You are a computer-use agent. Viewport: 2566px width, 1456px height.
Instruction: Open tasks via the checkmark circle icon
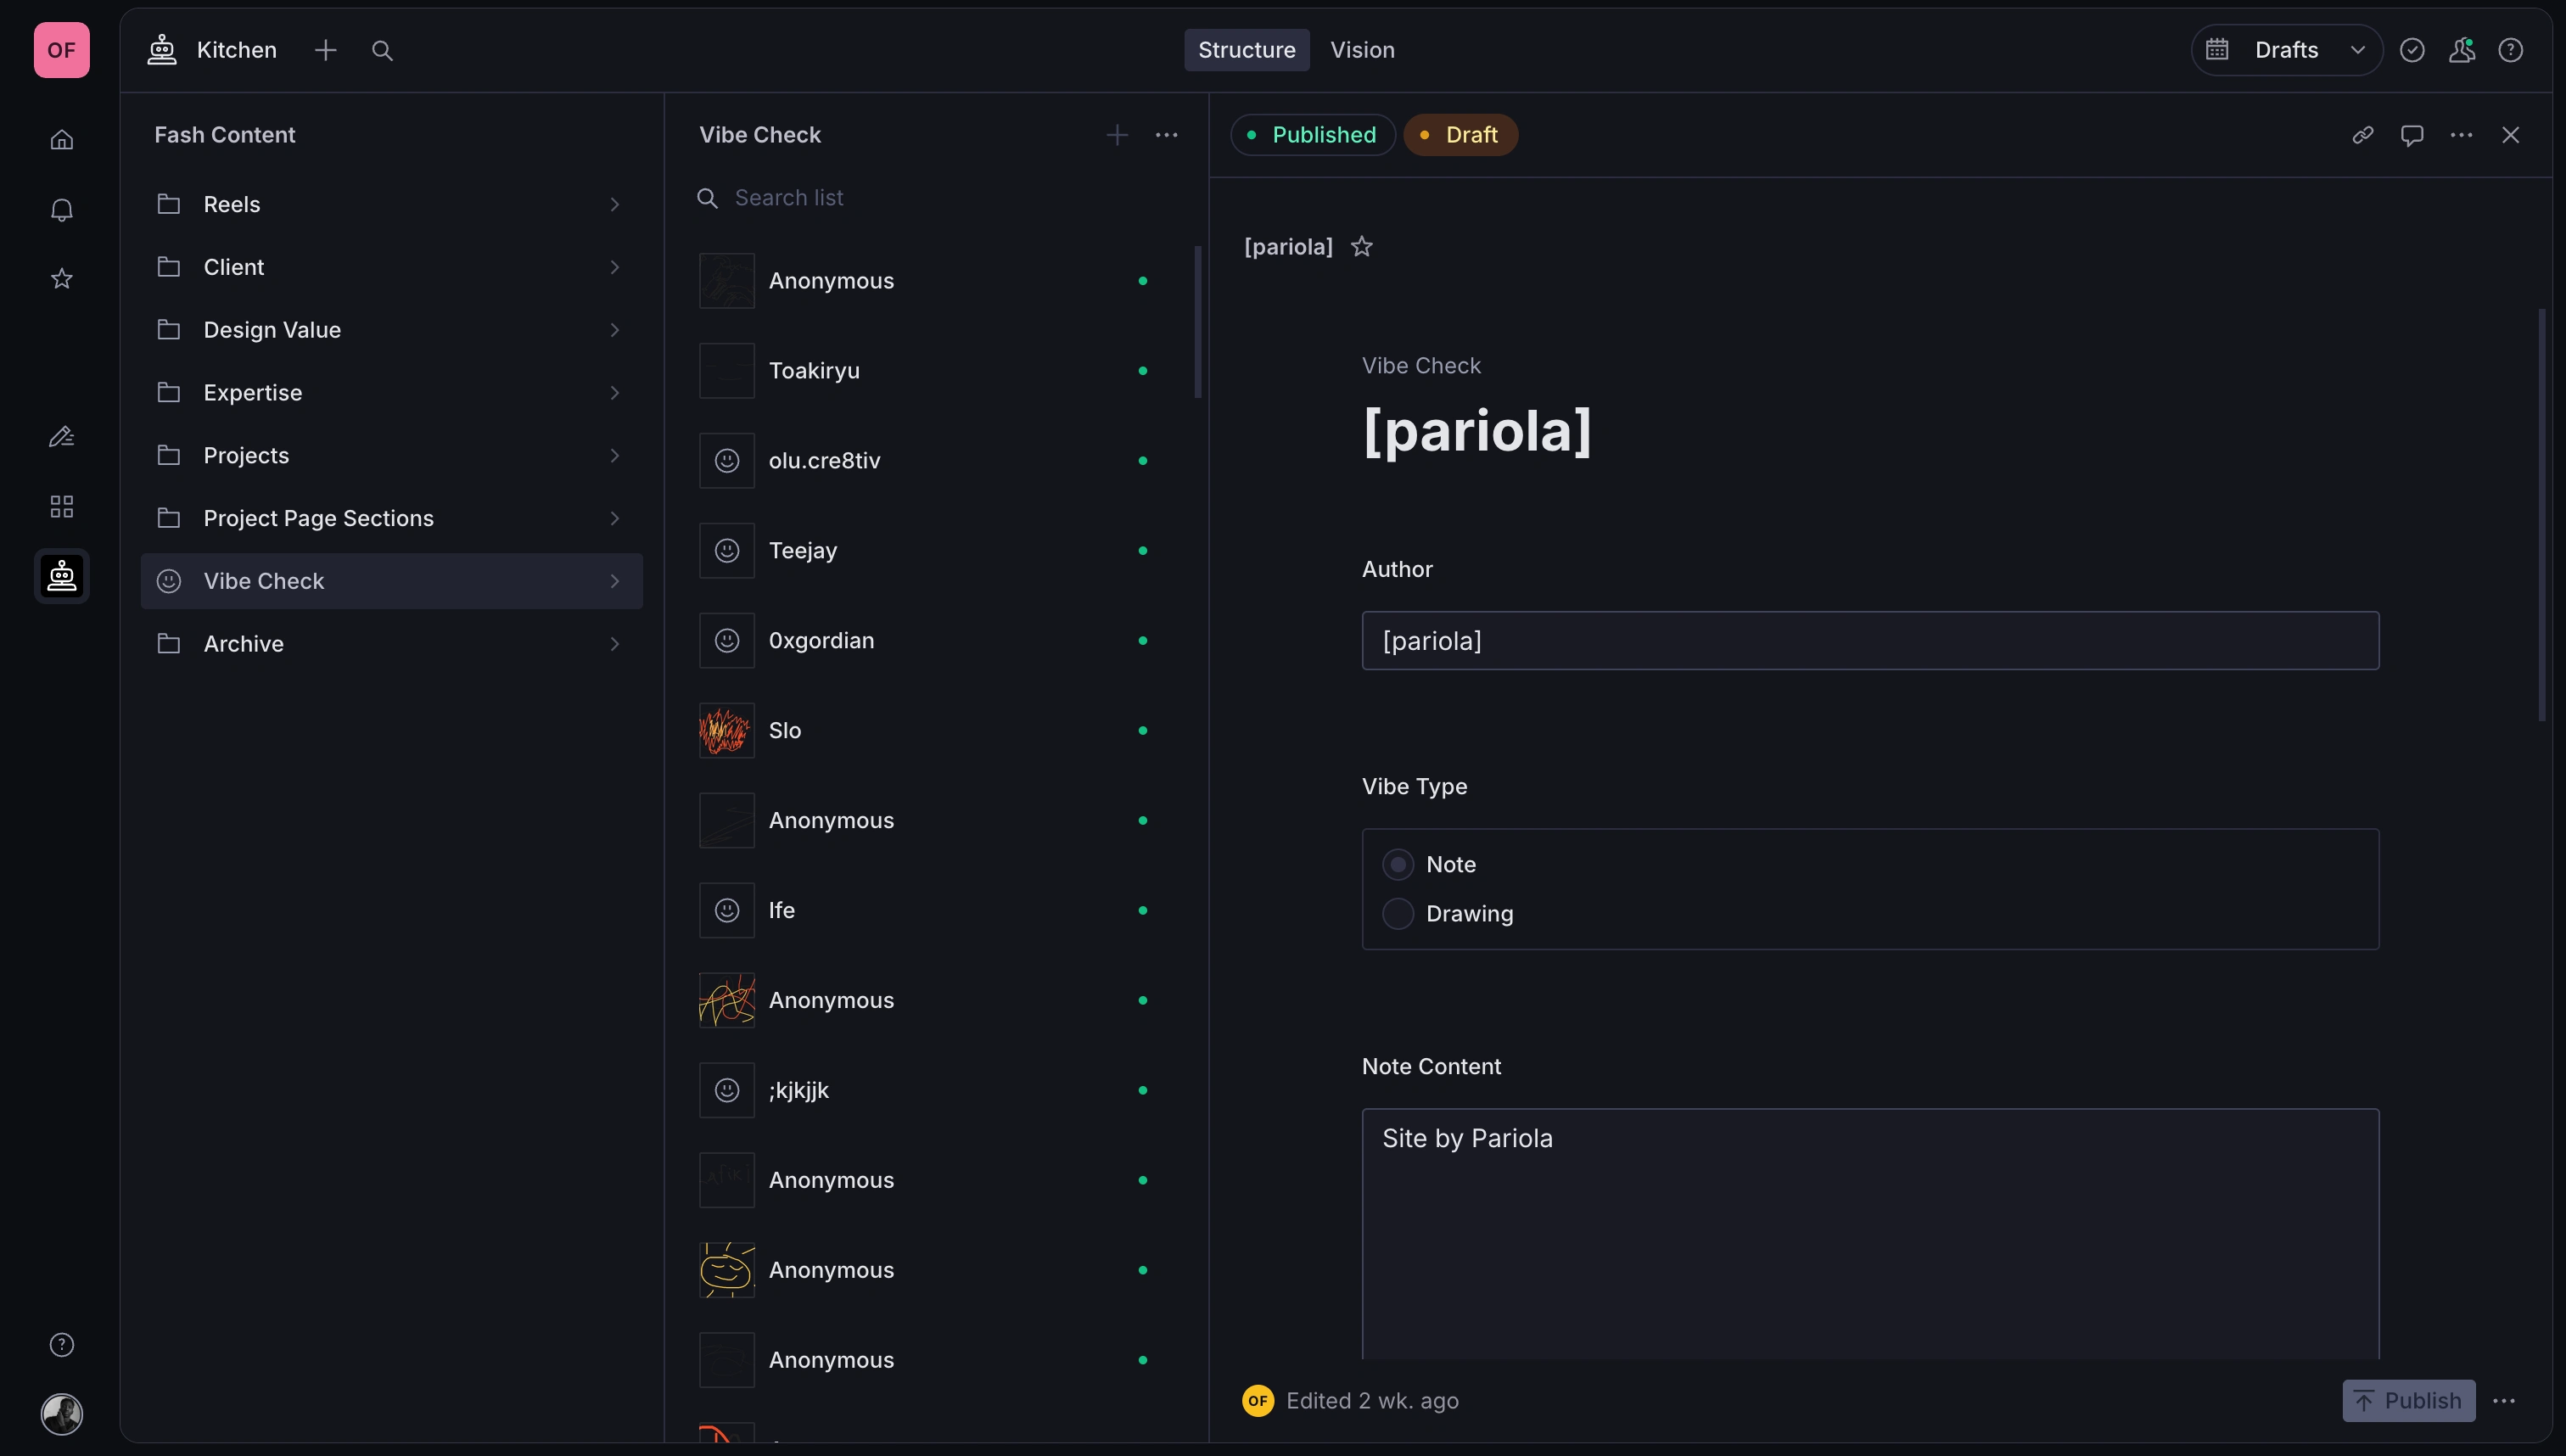(x=2412, y=49)
